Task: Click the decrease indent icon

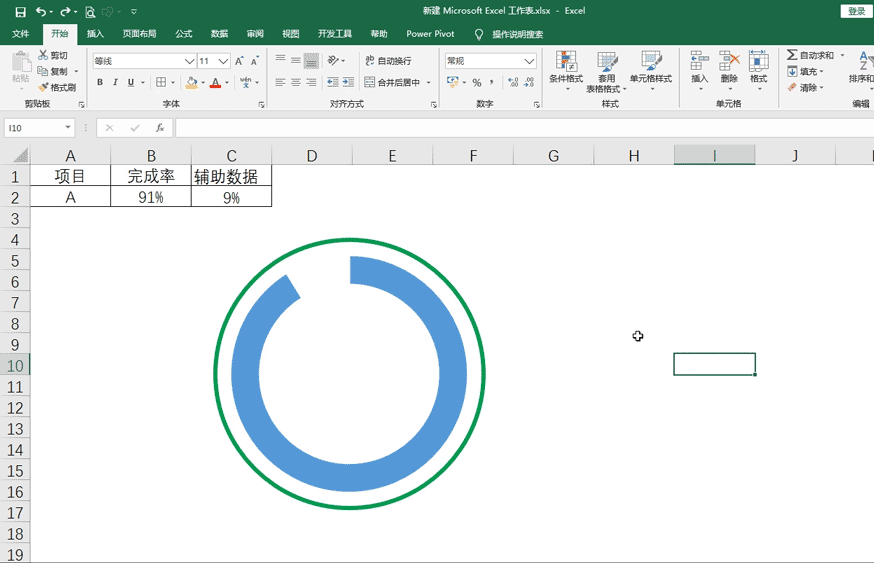Action: 333,82
